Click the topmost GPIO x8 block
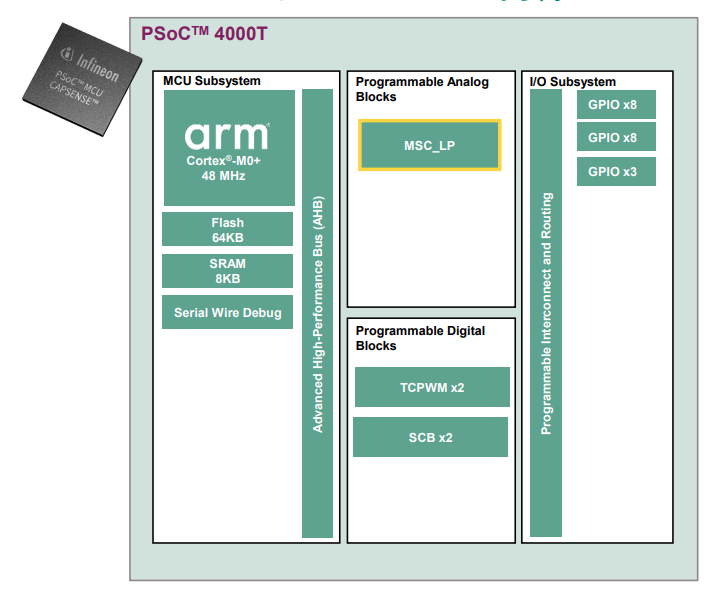Screen dimensions: 719x589 tap(612, 105)
